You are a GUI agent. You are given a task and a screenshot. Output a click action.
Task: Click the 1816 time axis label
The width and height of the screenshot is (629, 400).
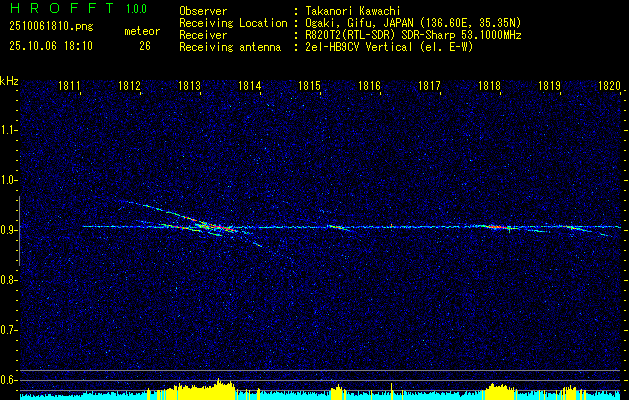369,85
